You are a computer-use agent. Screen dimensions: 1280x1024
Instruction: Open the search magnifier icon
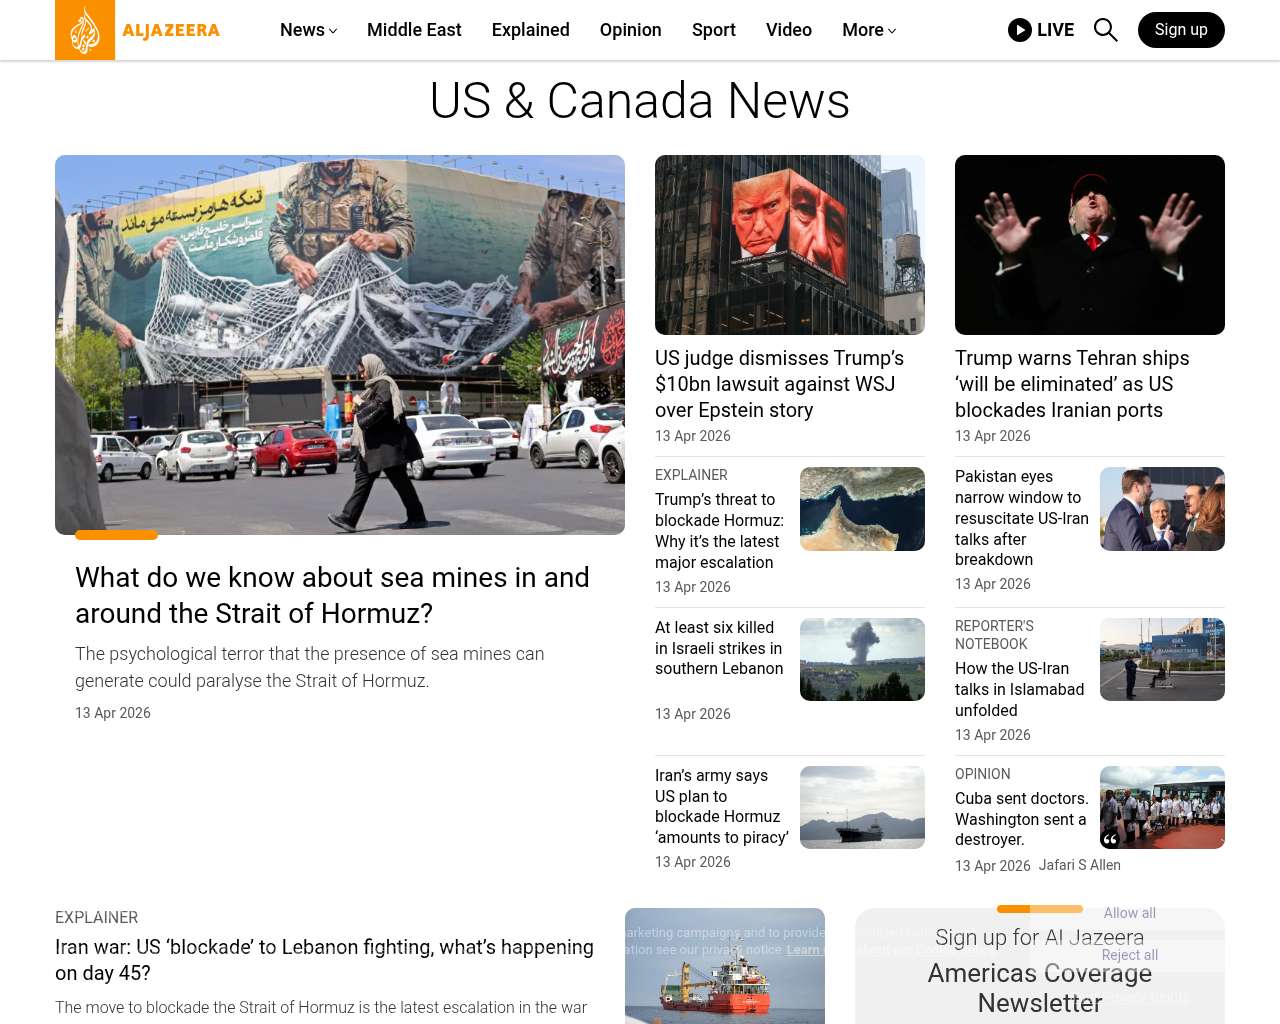tap(1105, 30)
